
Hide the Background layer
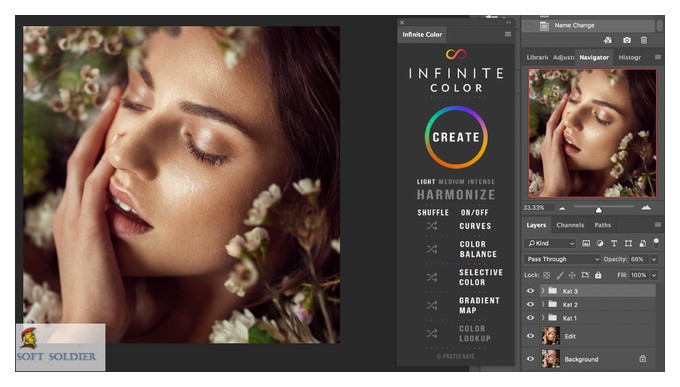[x=530, y=359]
